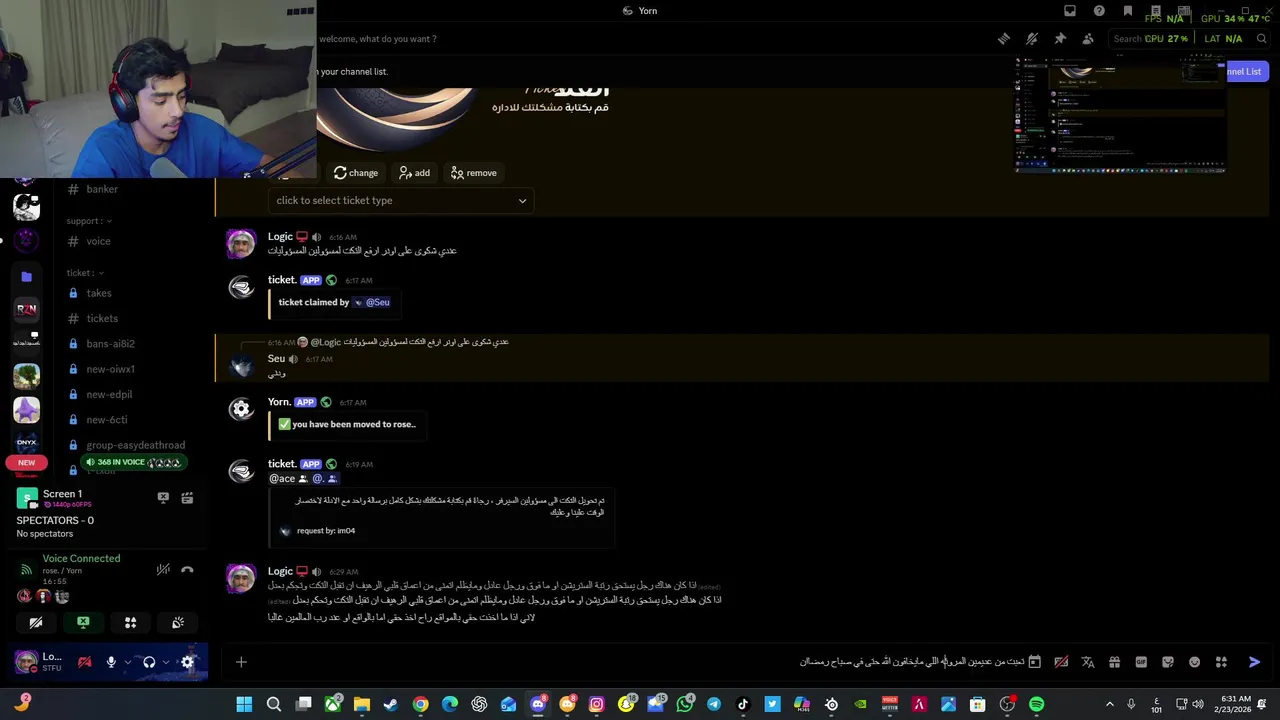Toggle screen share green button
The image size is (1280, 720).
coord(83,622)
